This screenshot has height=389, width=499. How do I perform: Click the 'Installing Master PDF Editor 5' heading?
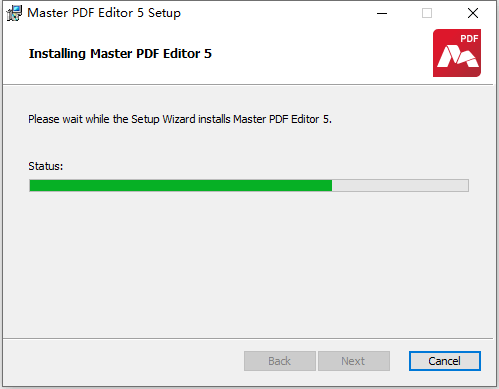(x=120, y=54)
